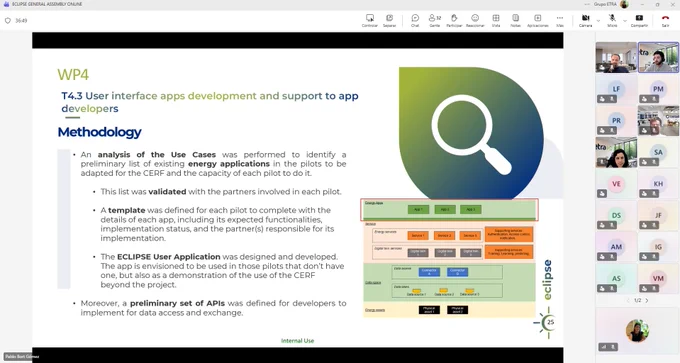Click the Grupo ETRA profile avatar
This screenshot has height=363, width=680.
(x=624, y=4)
